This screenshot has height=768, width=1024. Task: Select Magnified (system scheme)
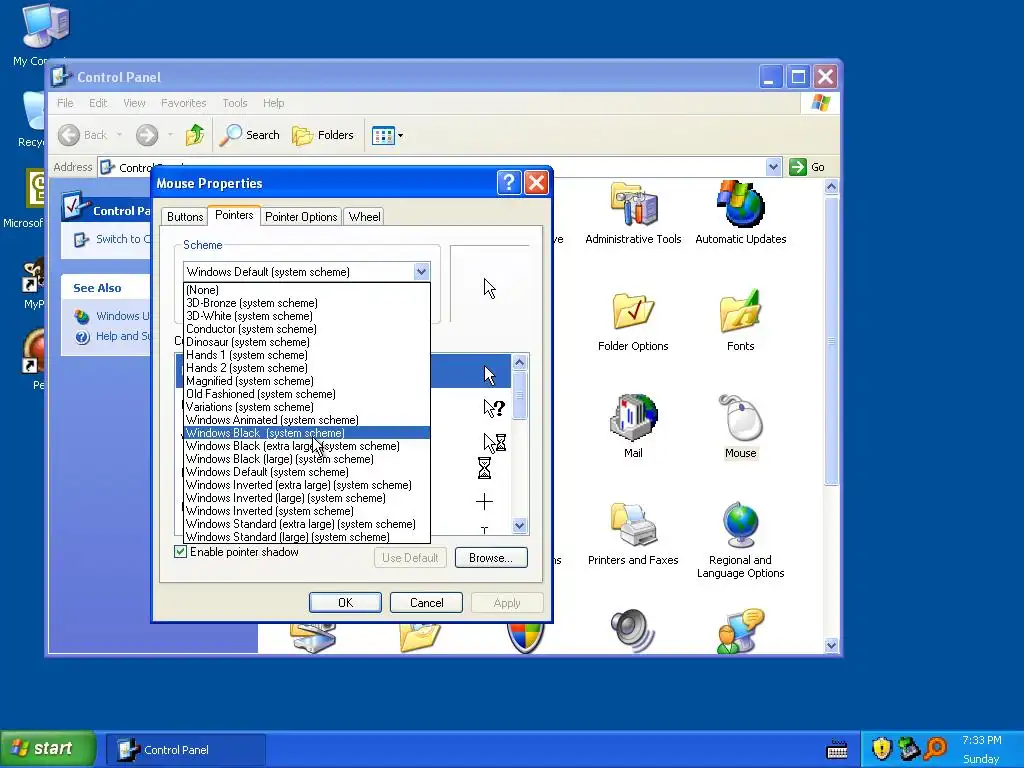click(307, 381)
